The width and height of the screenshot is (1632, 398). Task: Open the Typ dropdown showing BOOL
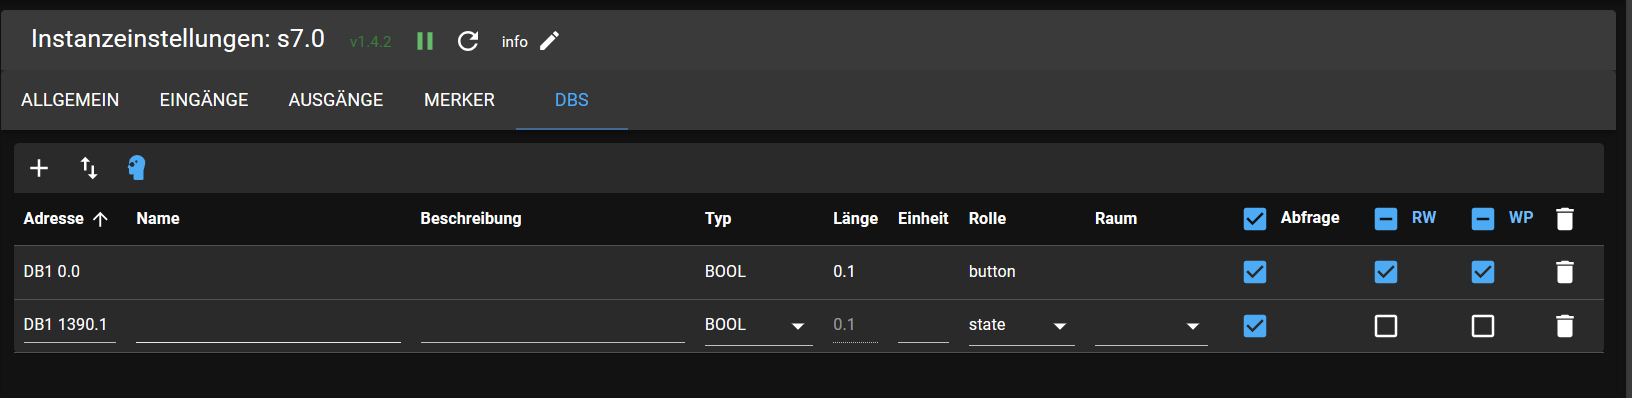point(758,325)
